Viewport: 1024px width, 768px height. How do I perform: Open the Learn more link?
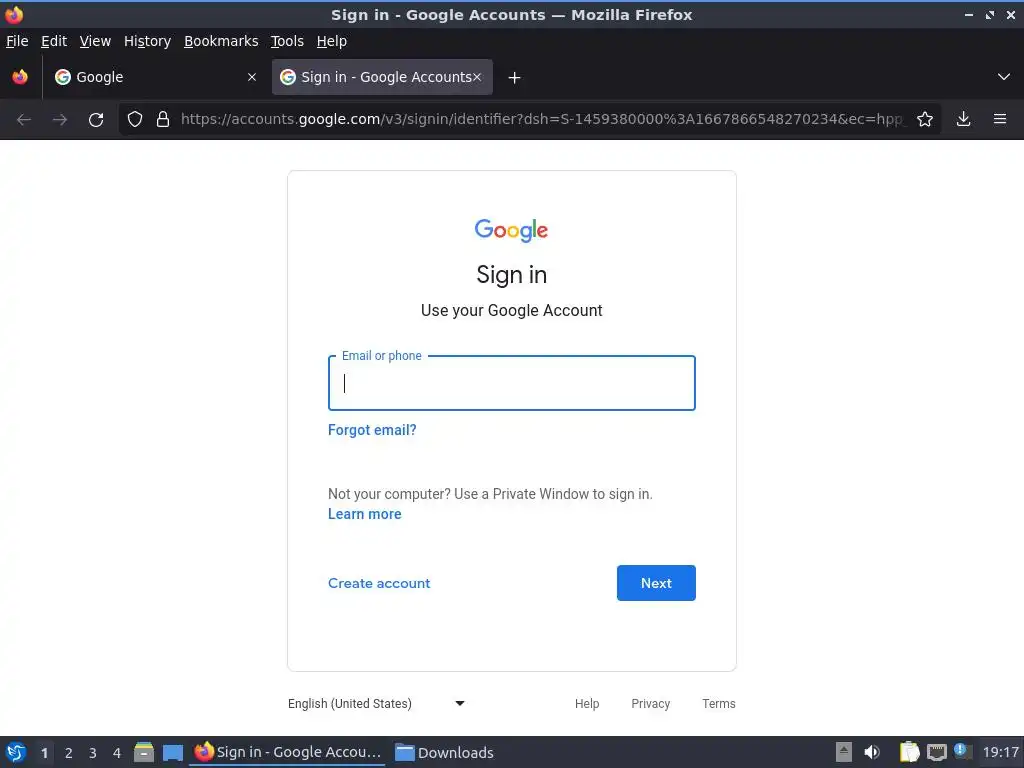(x=364, y=514)
